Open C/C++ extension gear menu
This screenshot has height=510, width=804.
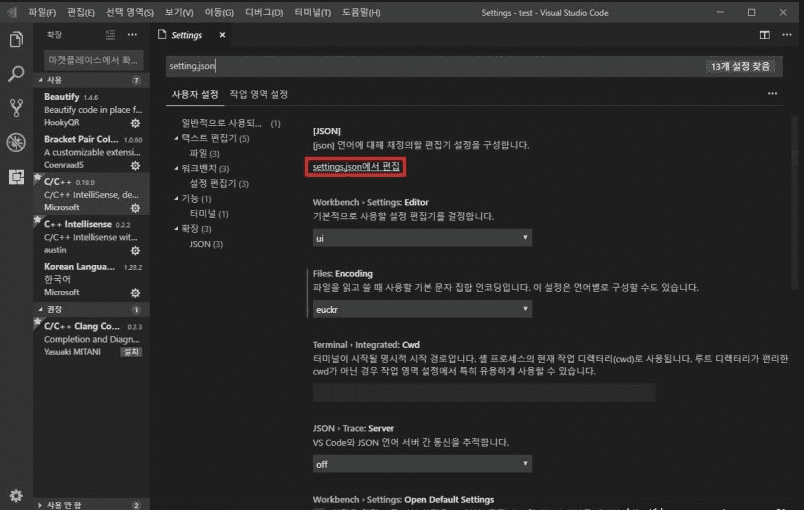[135, 208]
